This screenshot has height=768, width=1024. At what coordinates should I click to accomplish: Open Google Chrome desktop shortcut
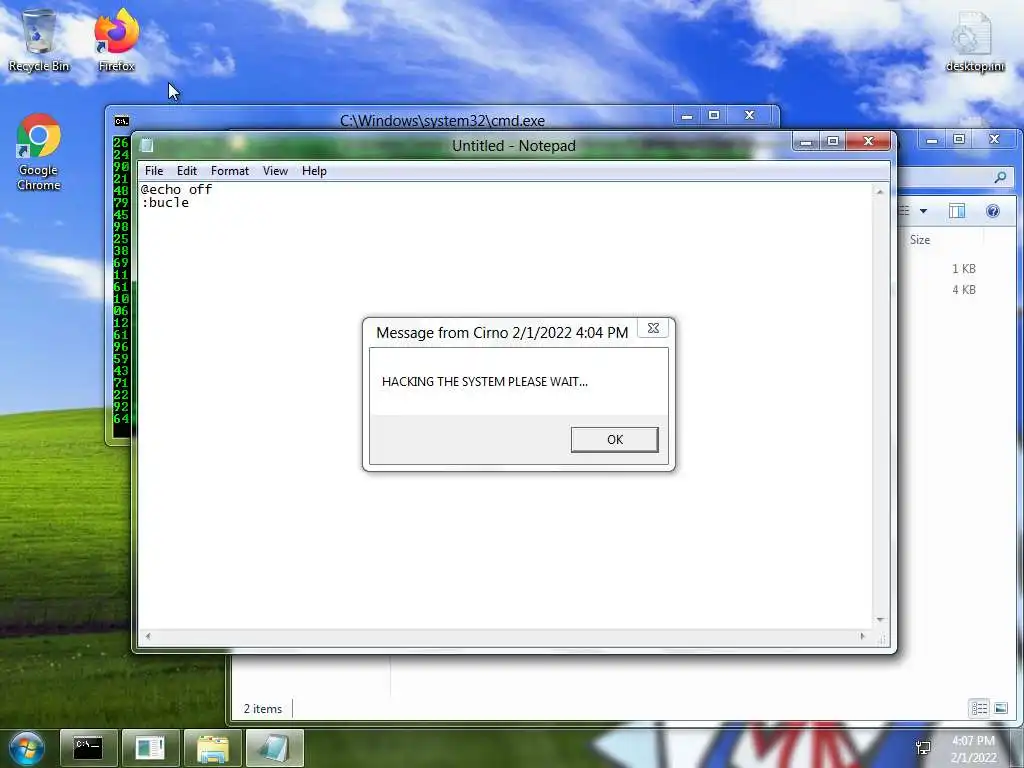(x=39, y=153)
